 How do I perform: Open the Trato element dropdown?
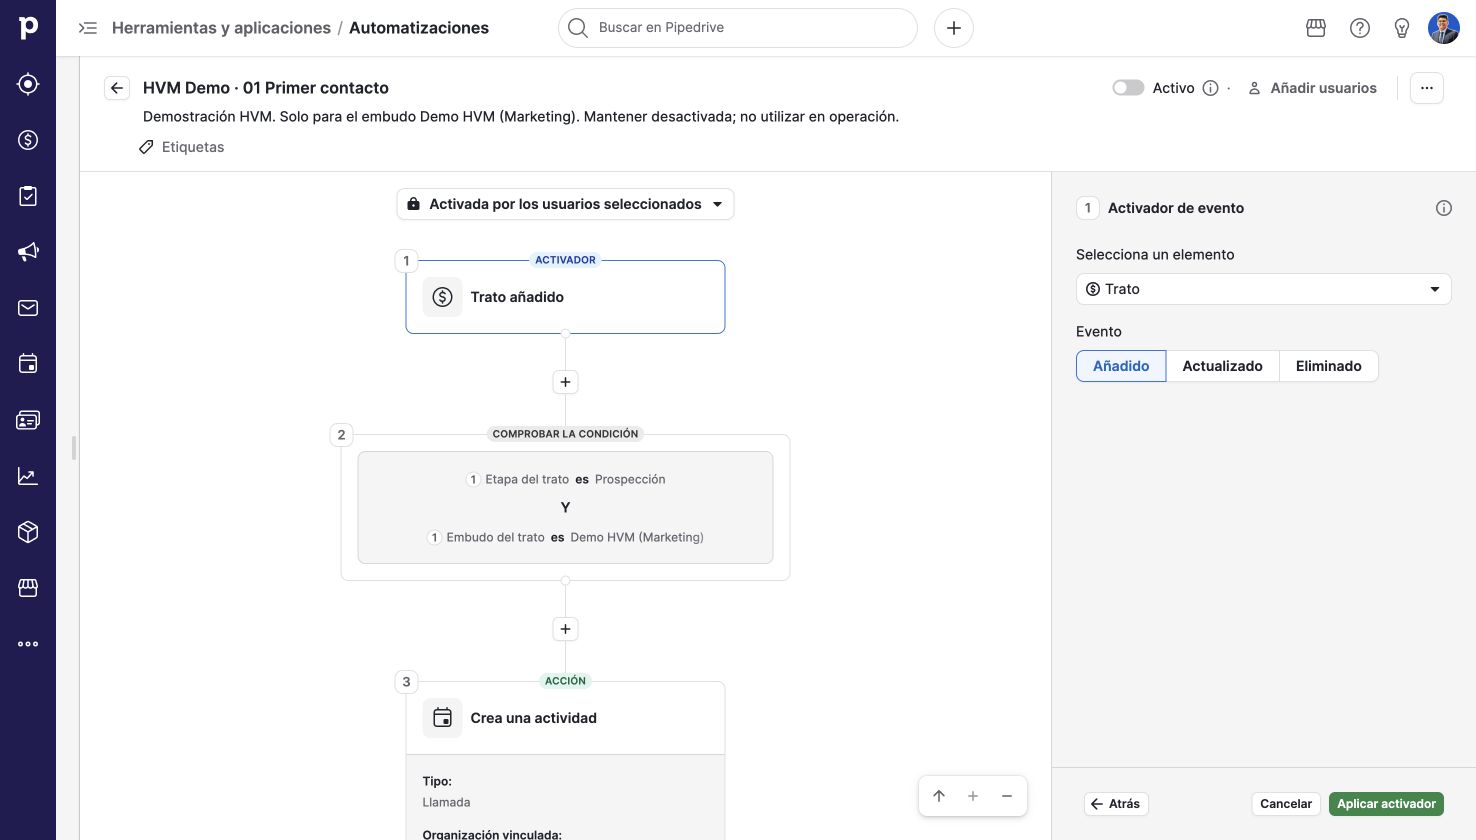point(1263,289)
